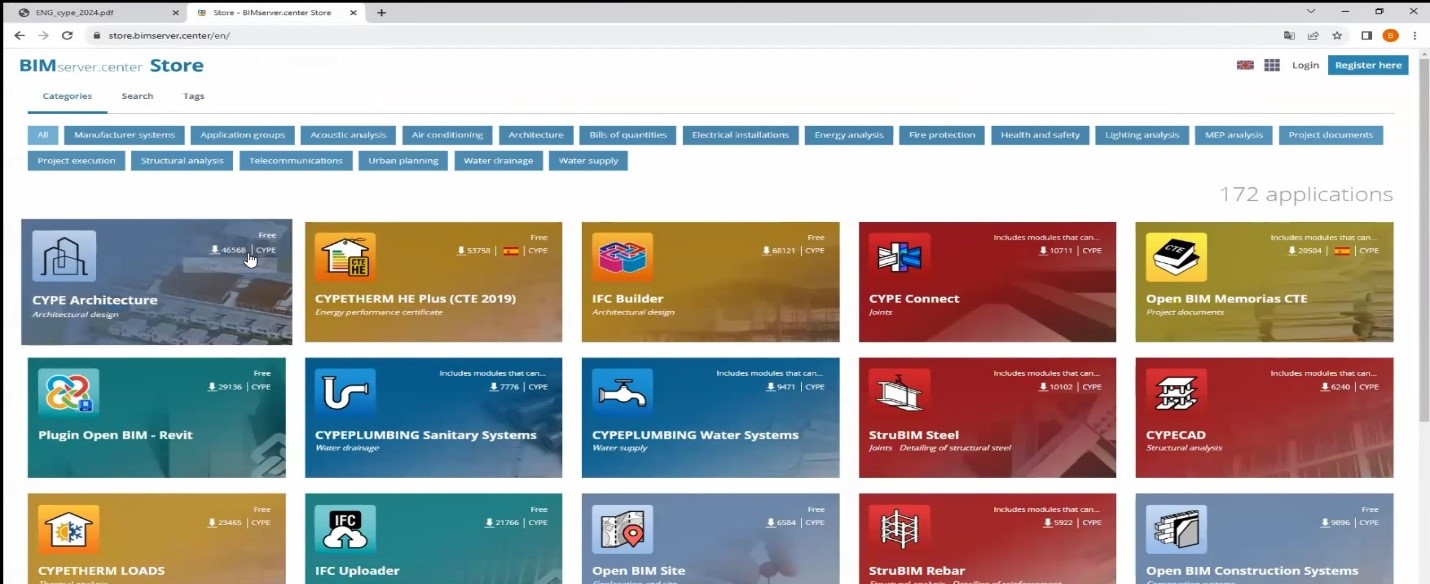Click the '172 applications' count text
Image resolution: width=1430 pixels, height=584 pixels.
1305,194
